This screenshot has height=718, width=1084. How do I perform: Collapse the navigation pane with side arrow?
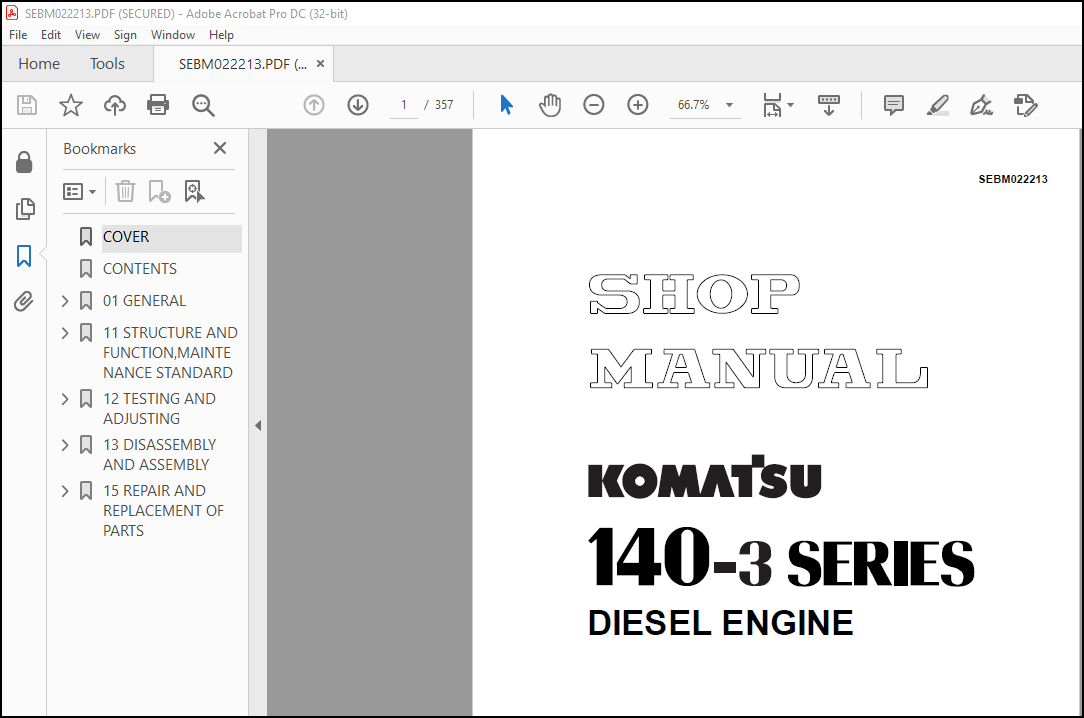click(258, 426)
